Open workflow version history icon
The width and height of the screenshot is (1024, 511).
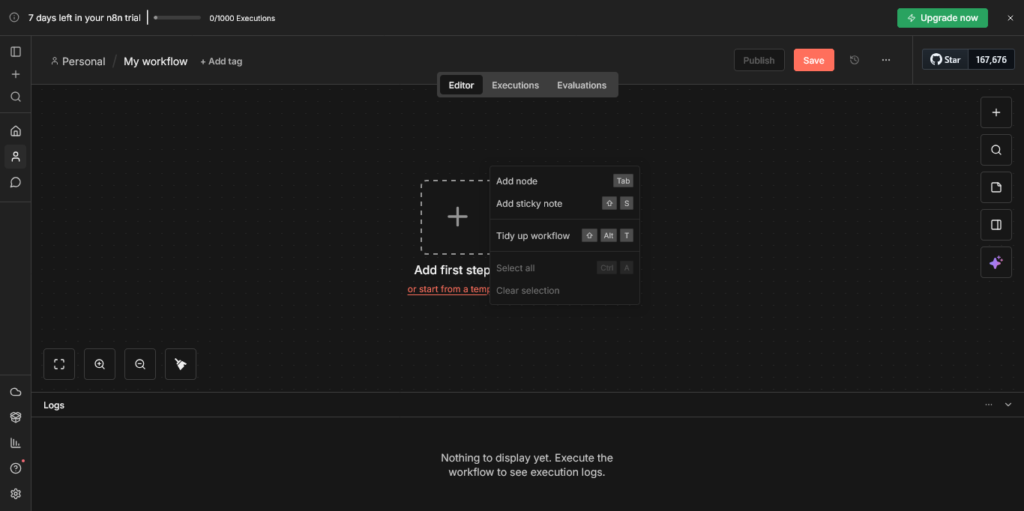[854, 60]
